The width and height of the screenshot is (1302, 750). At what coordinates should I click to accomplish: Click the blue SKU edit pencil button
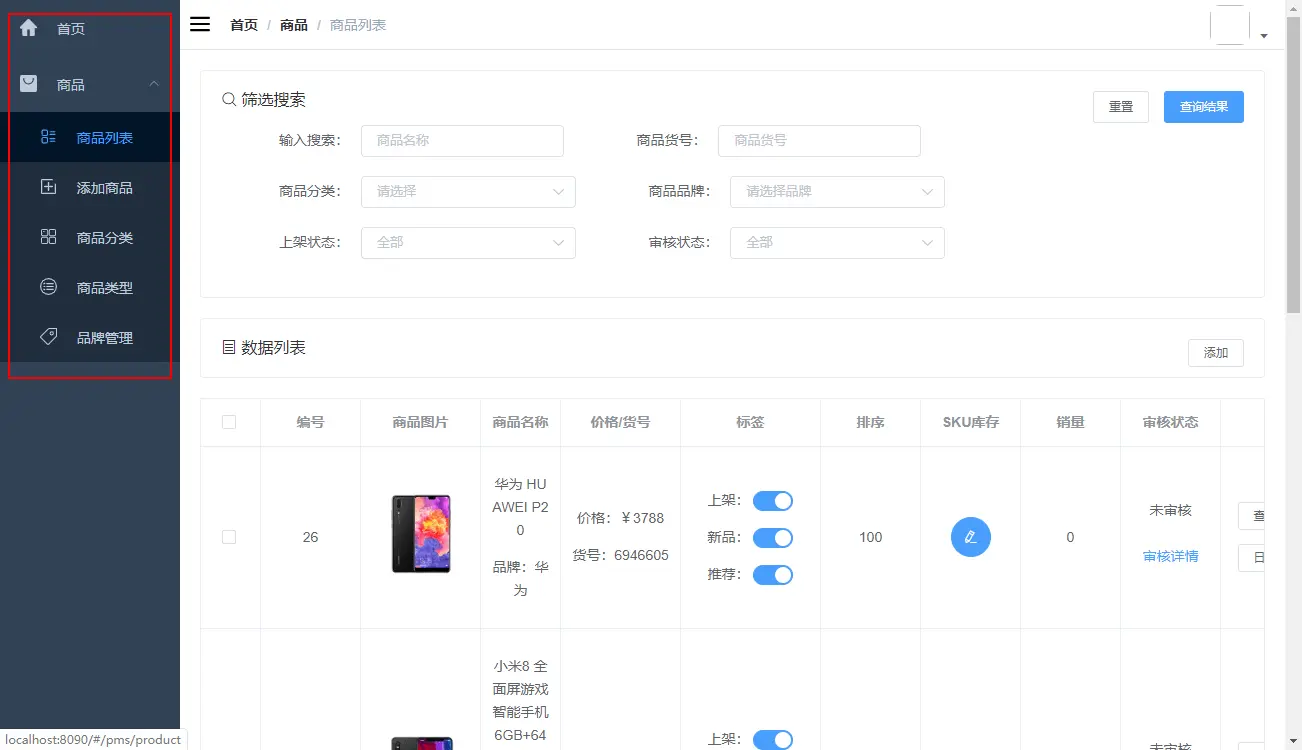click(x=970, y=537)
